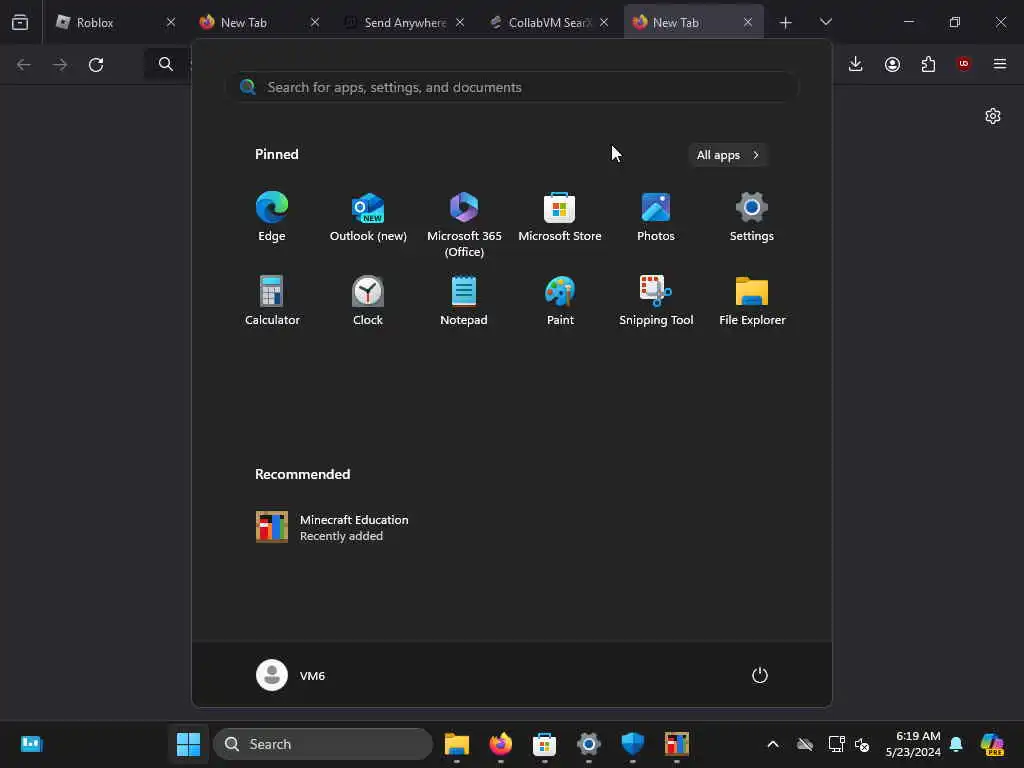Open a new Firefox tab with plus
1024x768 pixels.
click(x=785, y=22)
